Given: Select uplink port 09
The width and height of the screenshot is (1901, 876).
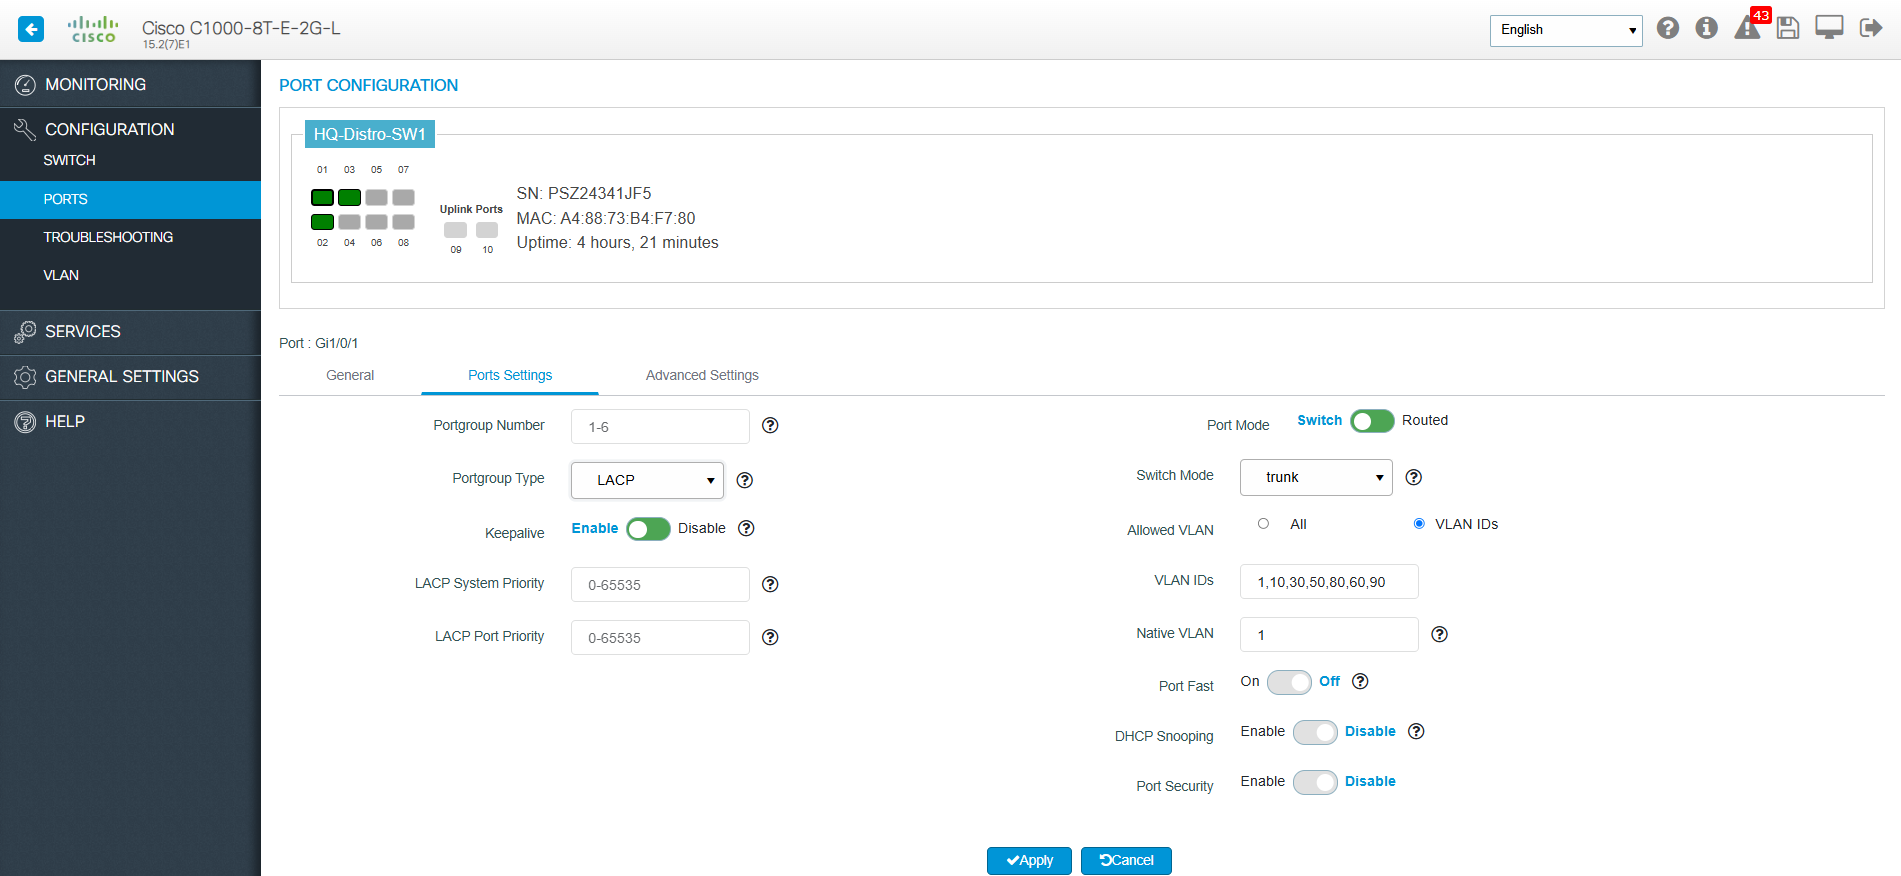Looking at the screenshot, I should tap(456, 230).
